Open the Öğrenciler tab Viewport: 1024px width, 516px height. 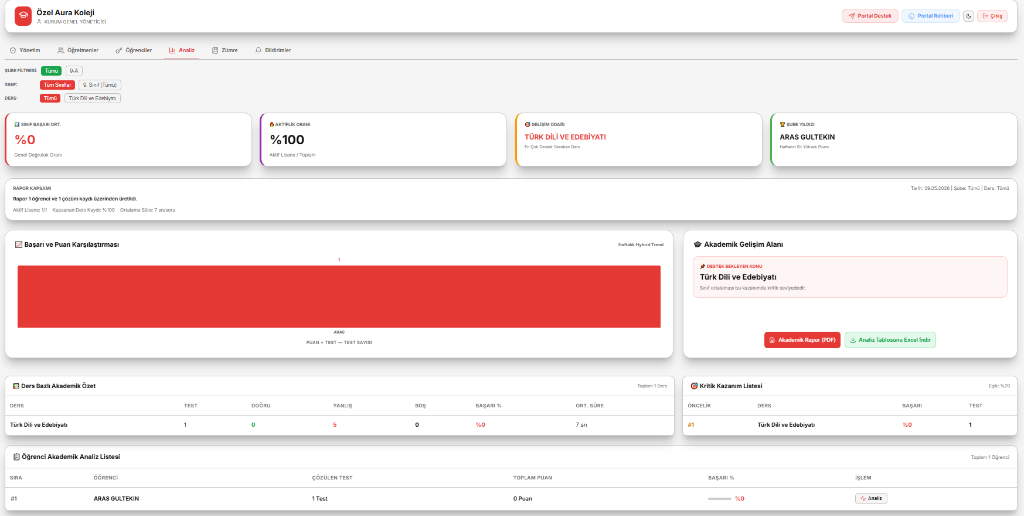pyautogui.click(x=134, y=50)
